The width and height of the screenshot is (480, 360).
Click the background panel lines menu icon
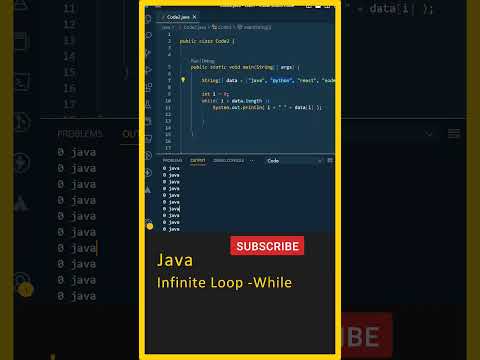(454, 134)
